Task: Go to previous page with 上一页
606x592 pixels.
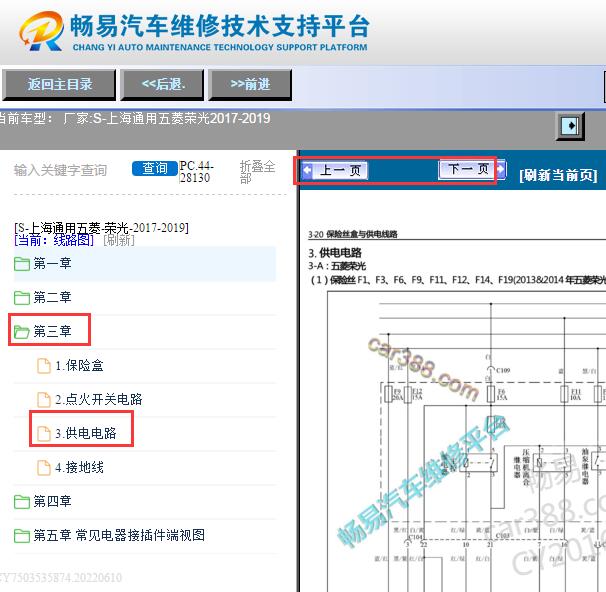Action: (340, 170)
